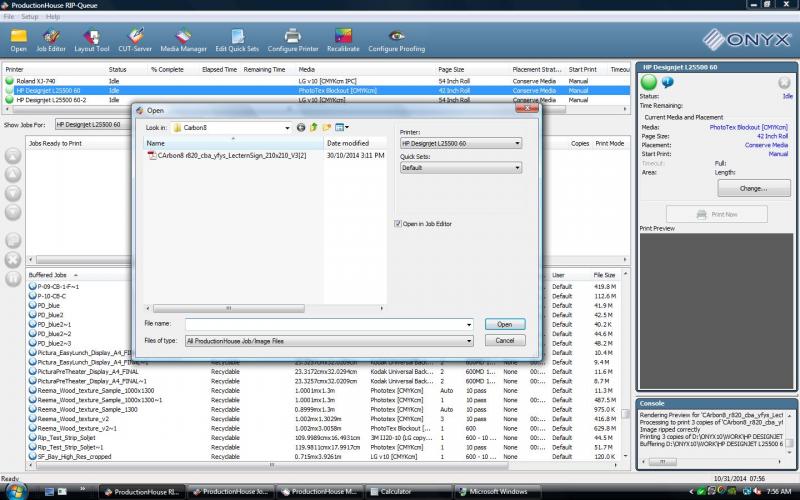
Task: Go up one folder level in Open dialog
Action: 314,128
